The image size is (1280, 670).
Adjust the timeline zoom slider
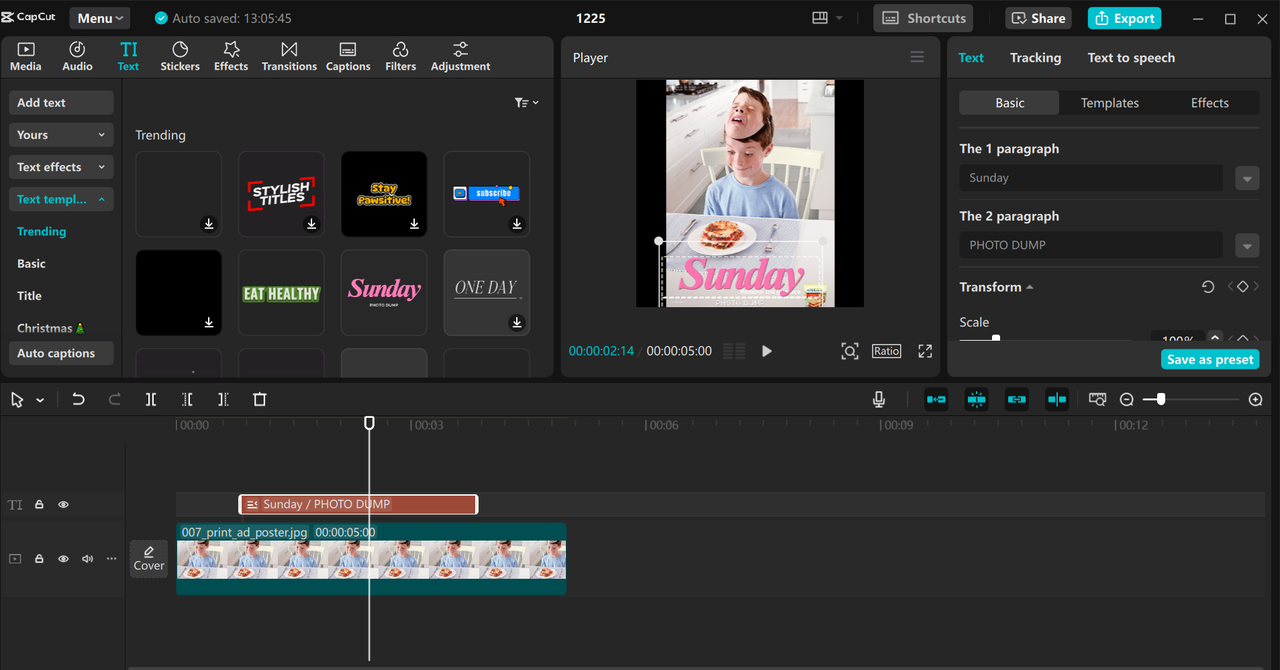[x=1160, y=399]
